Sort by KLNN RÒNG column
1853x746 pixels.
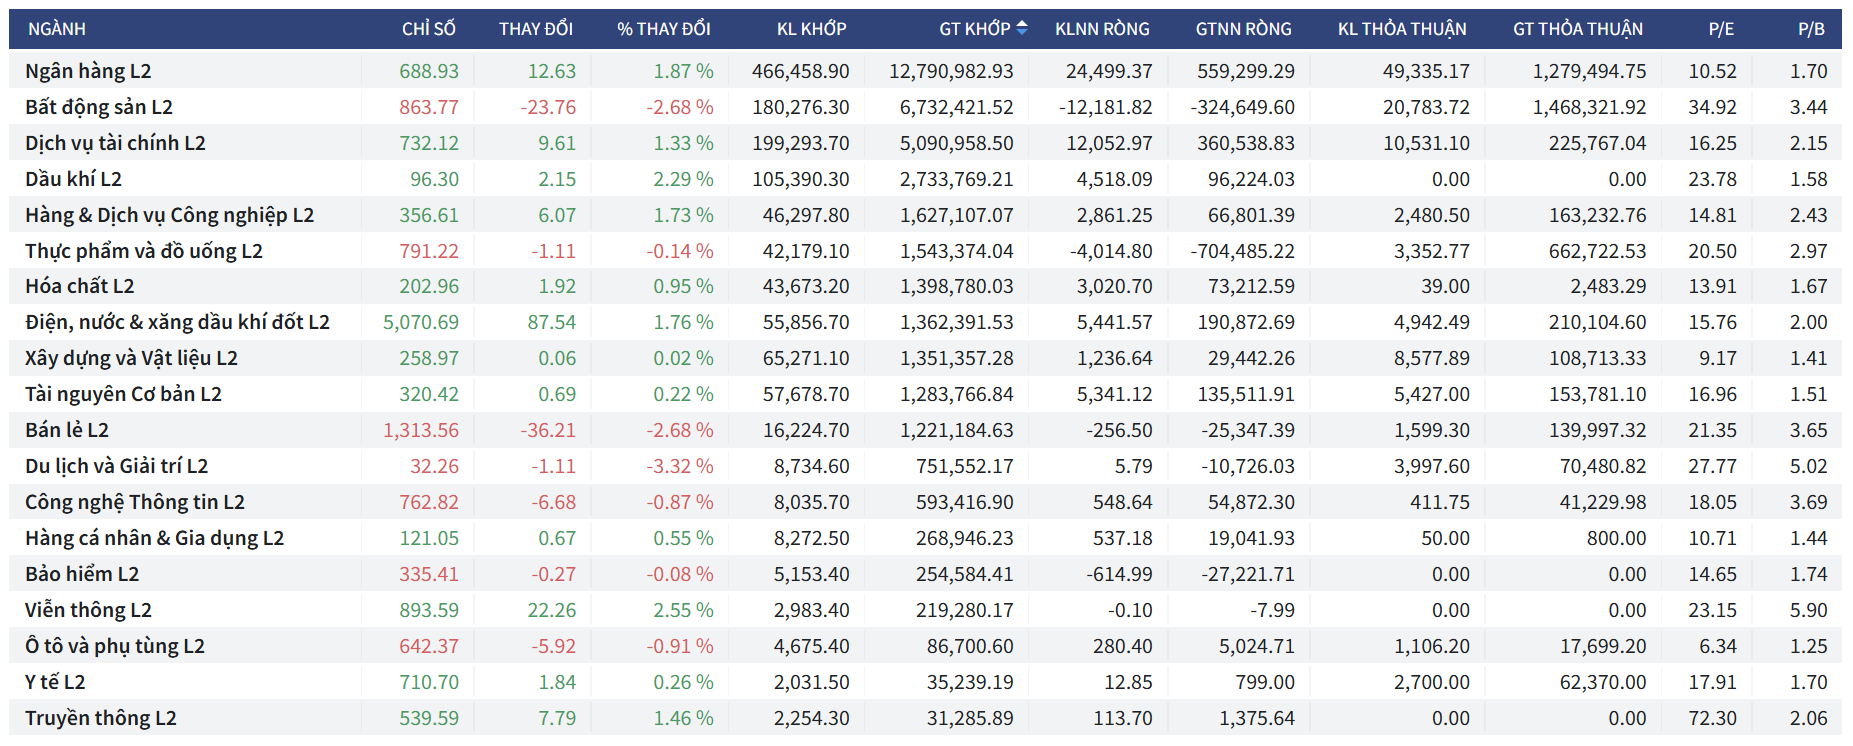point(1102,29)
